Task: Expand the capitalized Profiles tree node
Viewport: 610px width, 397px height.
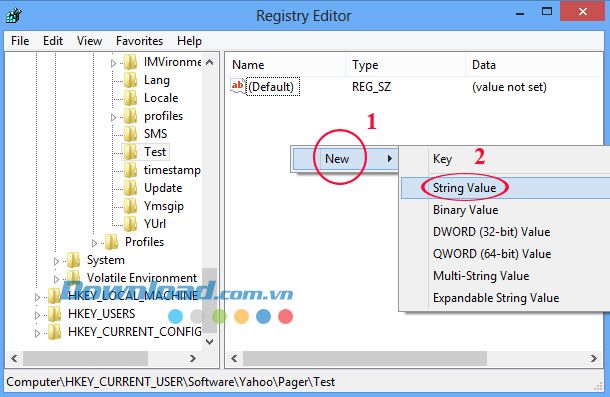Action: (94, 243)
